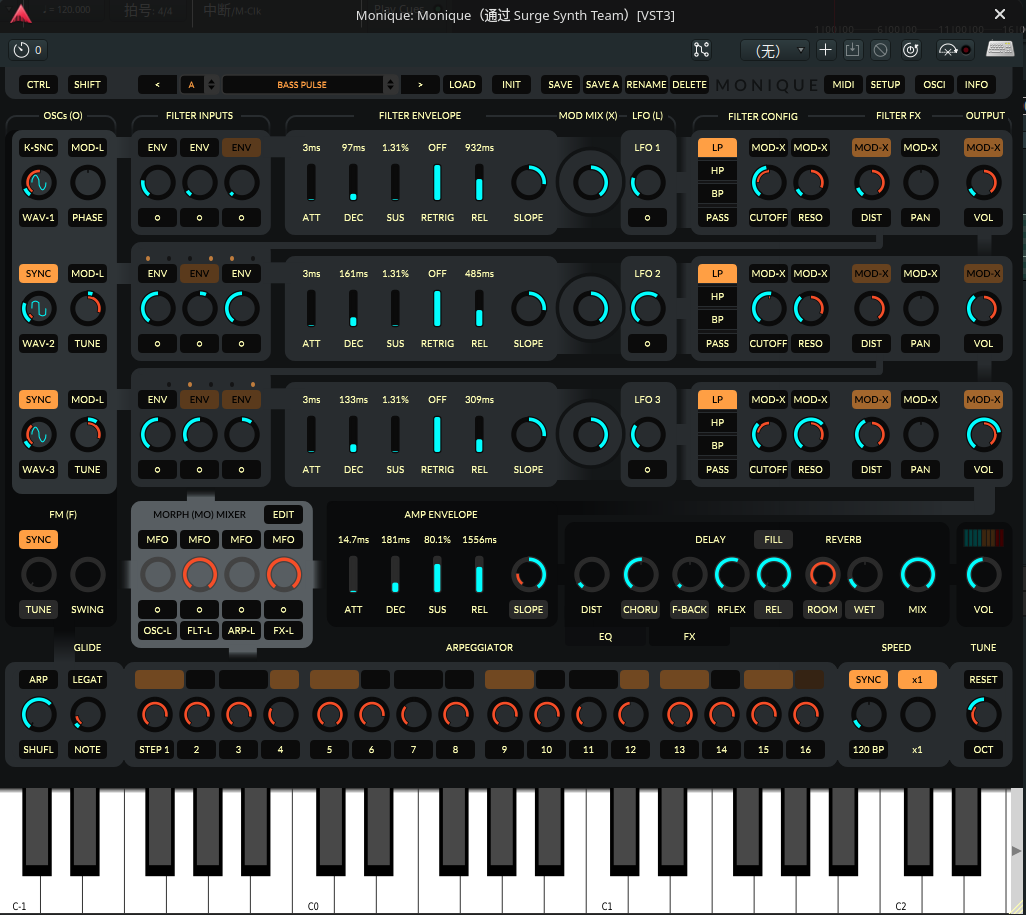Click the first row CUTOFF knob
Image resolution: width=1026 pixels, height=915 pixels.
(768, 183)
